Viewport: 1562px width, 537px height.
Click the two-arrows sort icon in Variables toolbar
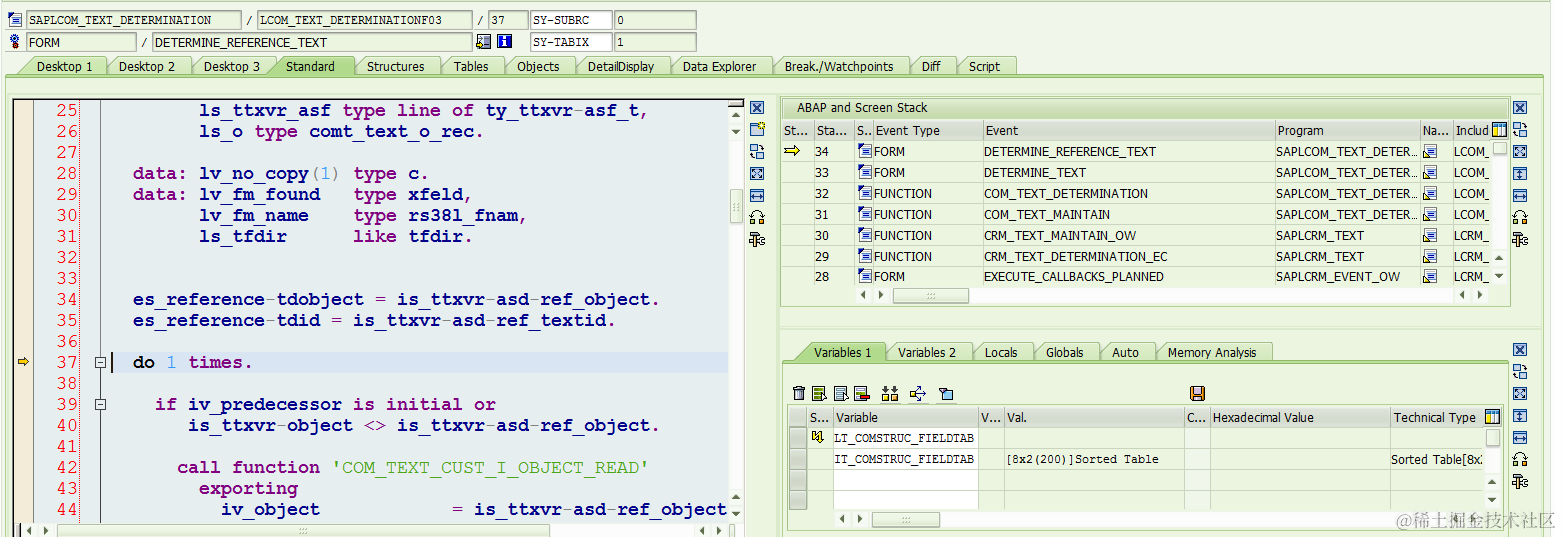click(x=890, y=393)
